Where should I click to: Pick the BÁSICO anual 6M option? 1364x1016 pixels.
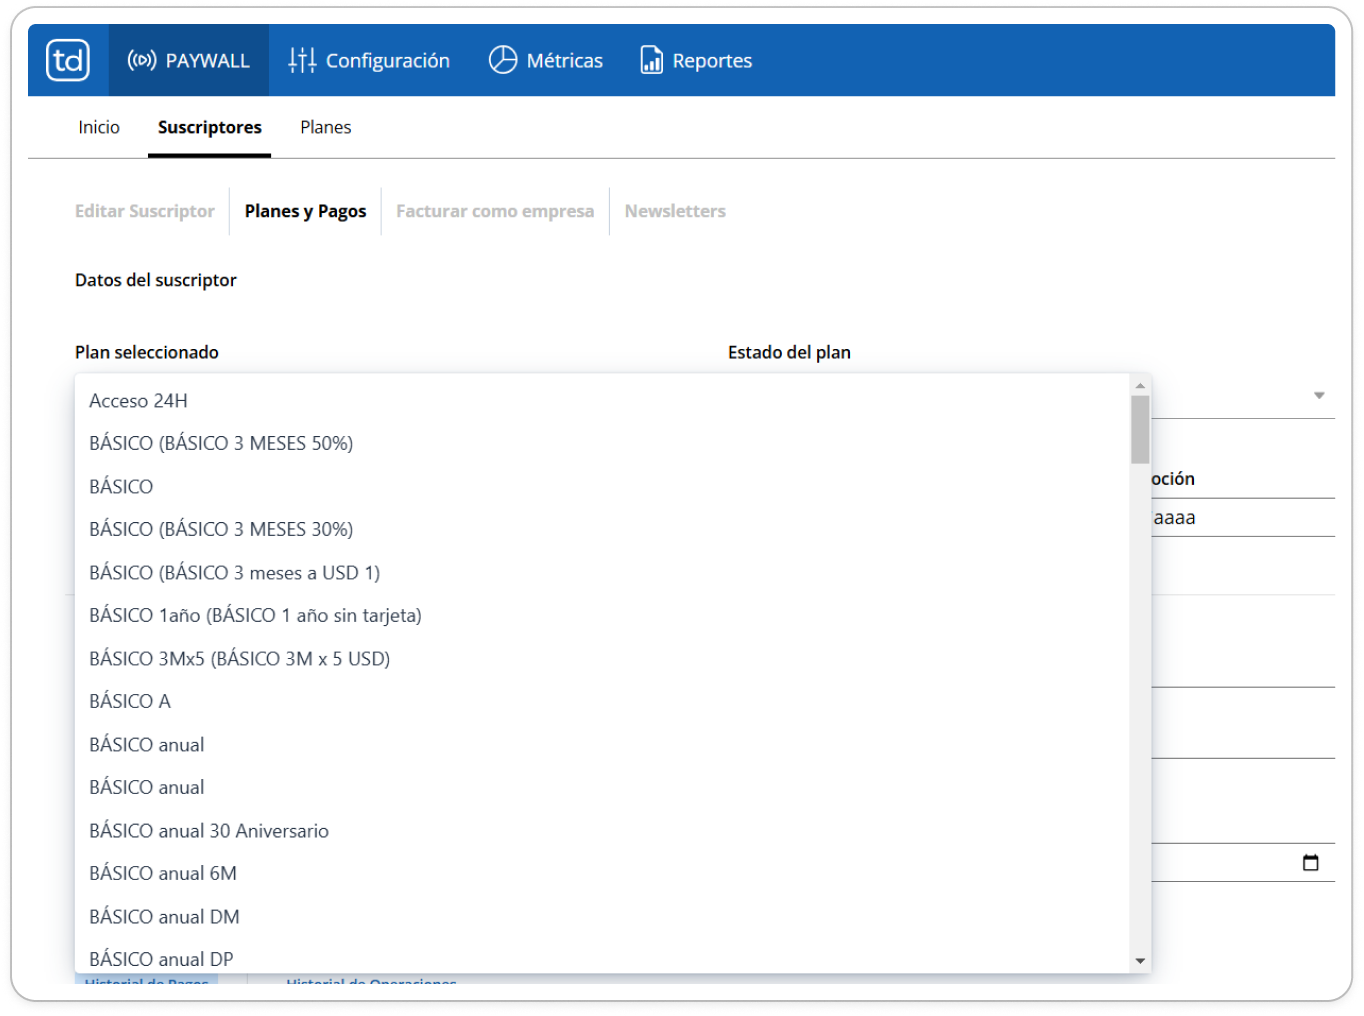[x=603, y=873]
